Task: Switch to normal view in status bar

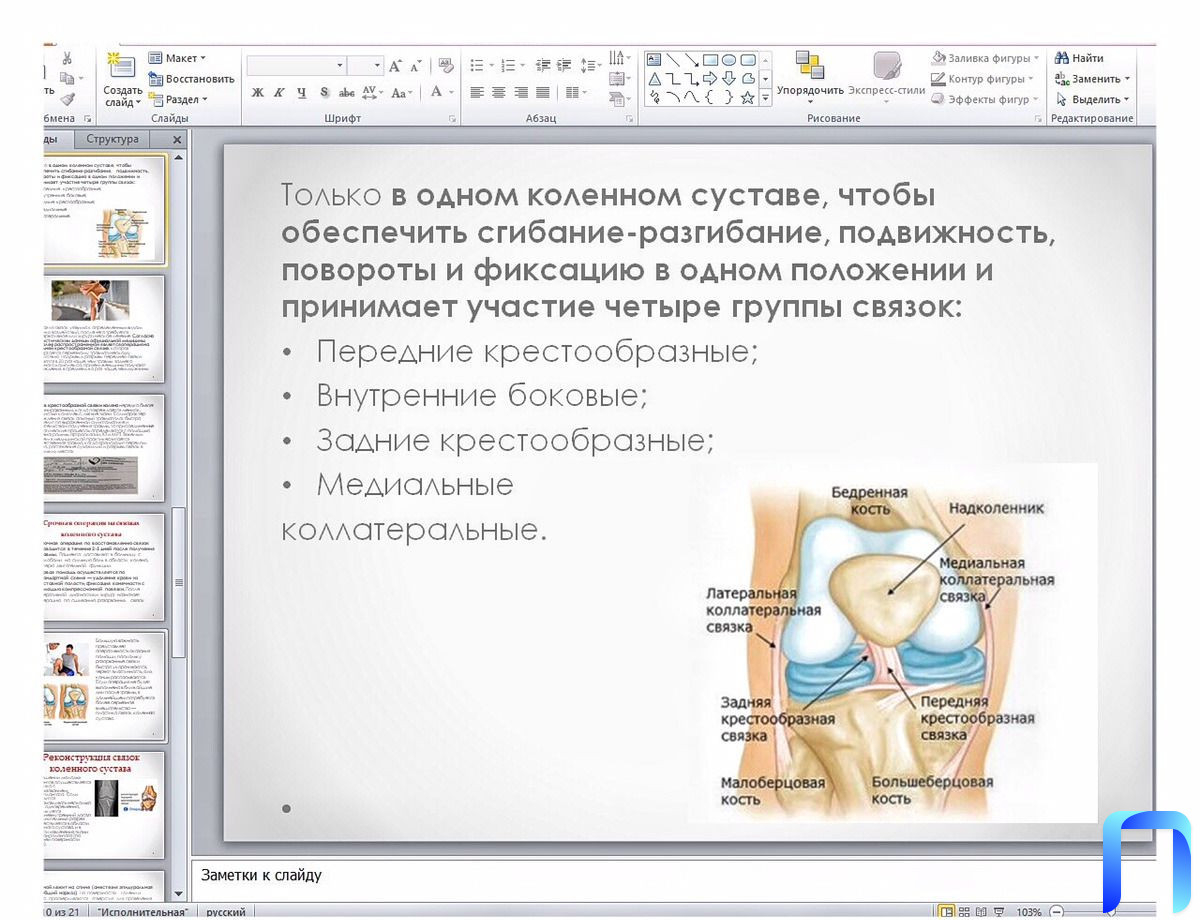Action: coord(945,911)
